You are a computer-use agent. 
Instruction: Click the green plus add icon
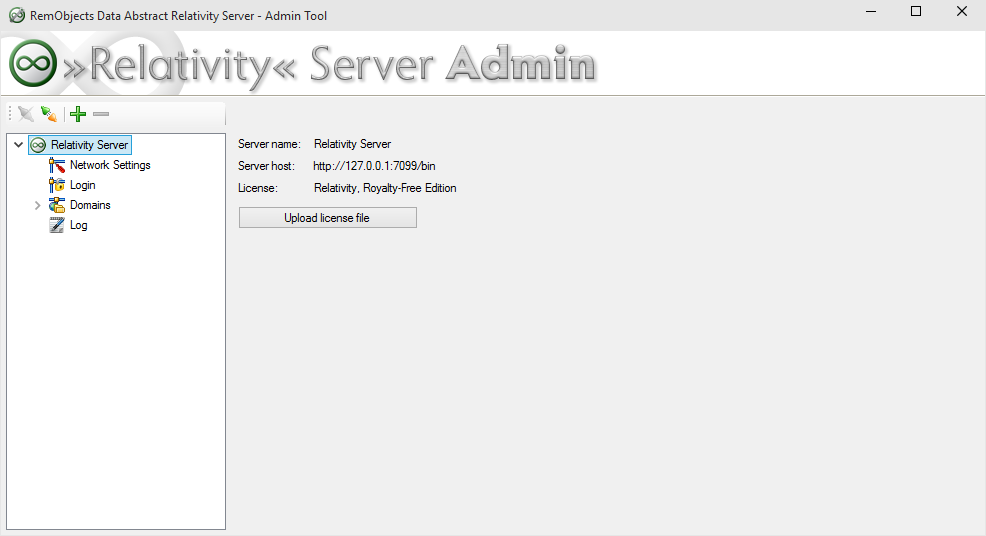(78, 114)
